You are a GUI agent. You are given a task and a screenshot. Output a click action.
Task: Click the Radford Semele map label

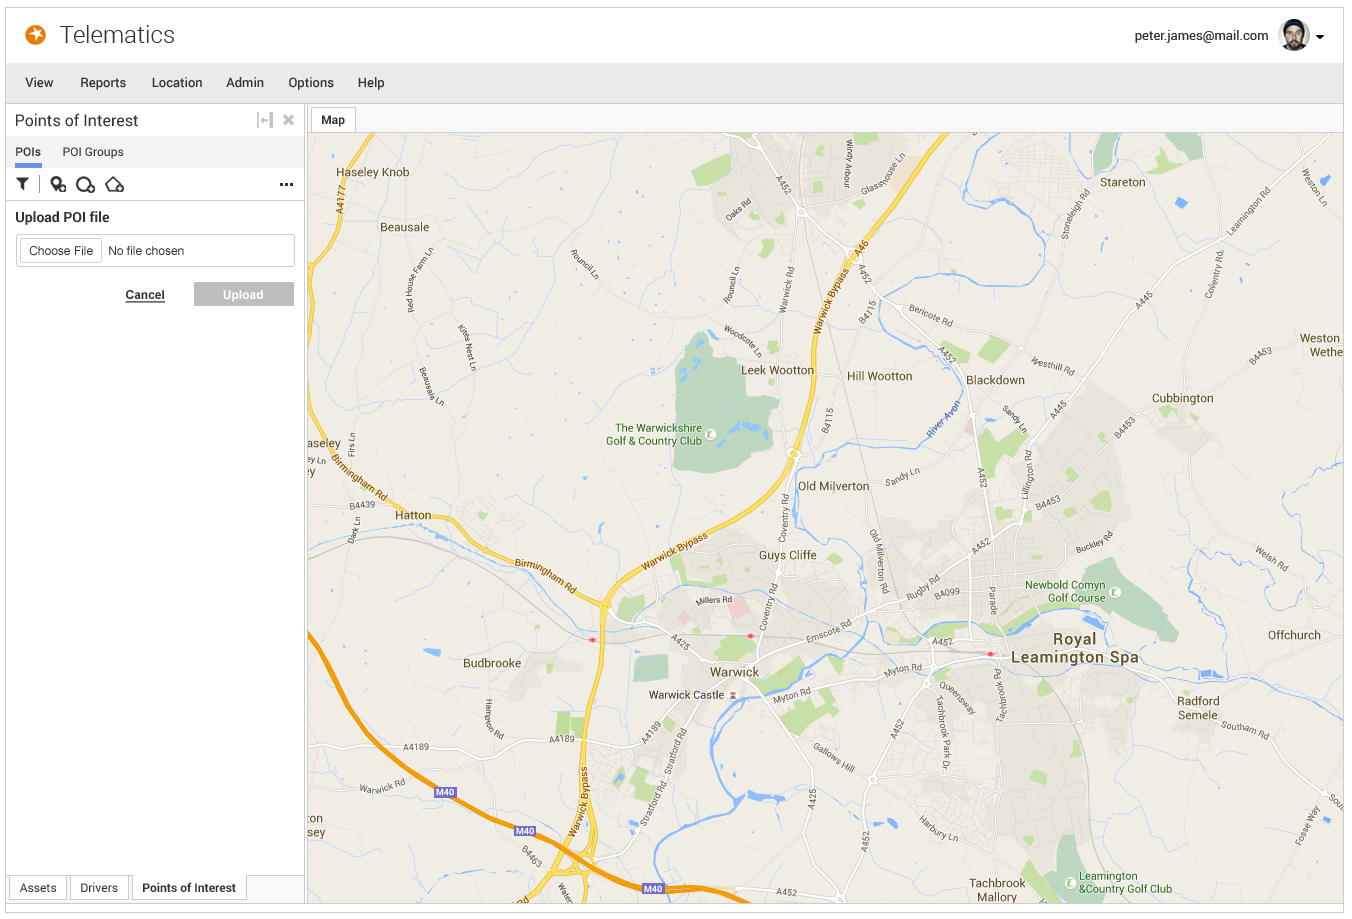click(1198, 708)
